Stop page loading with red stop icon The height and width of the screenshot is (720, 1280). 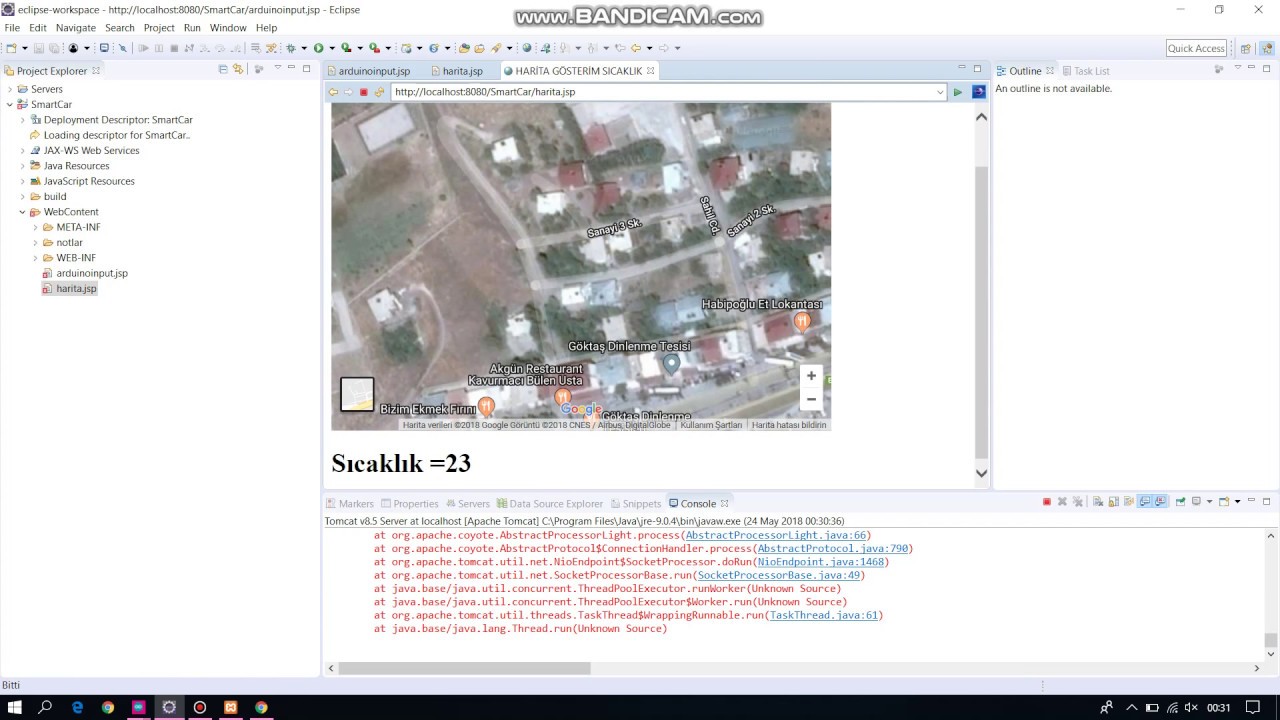click(x=364, y=92)
